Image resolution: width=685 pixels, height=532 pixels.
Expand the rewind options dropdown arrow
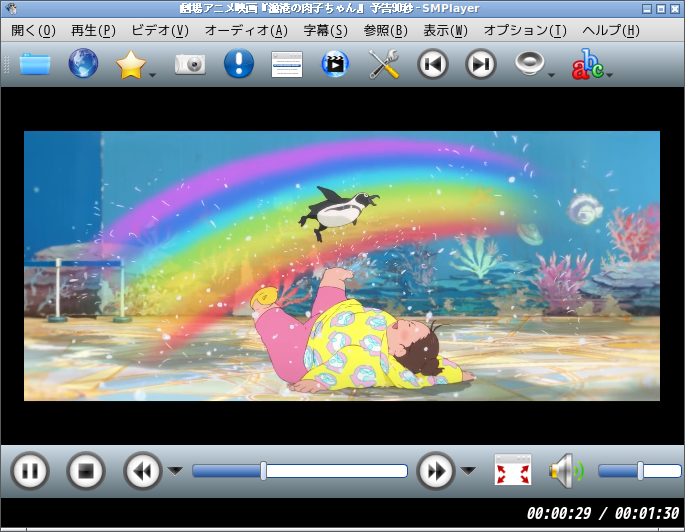[x=175, y=470]
